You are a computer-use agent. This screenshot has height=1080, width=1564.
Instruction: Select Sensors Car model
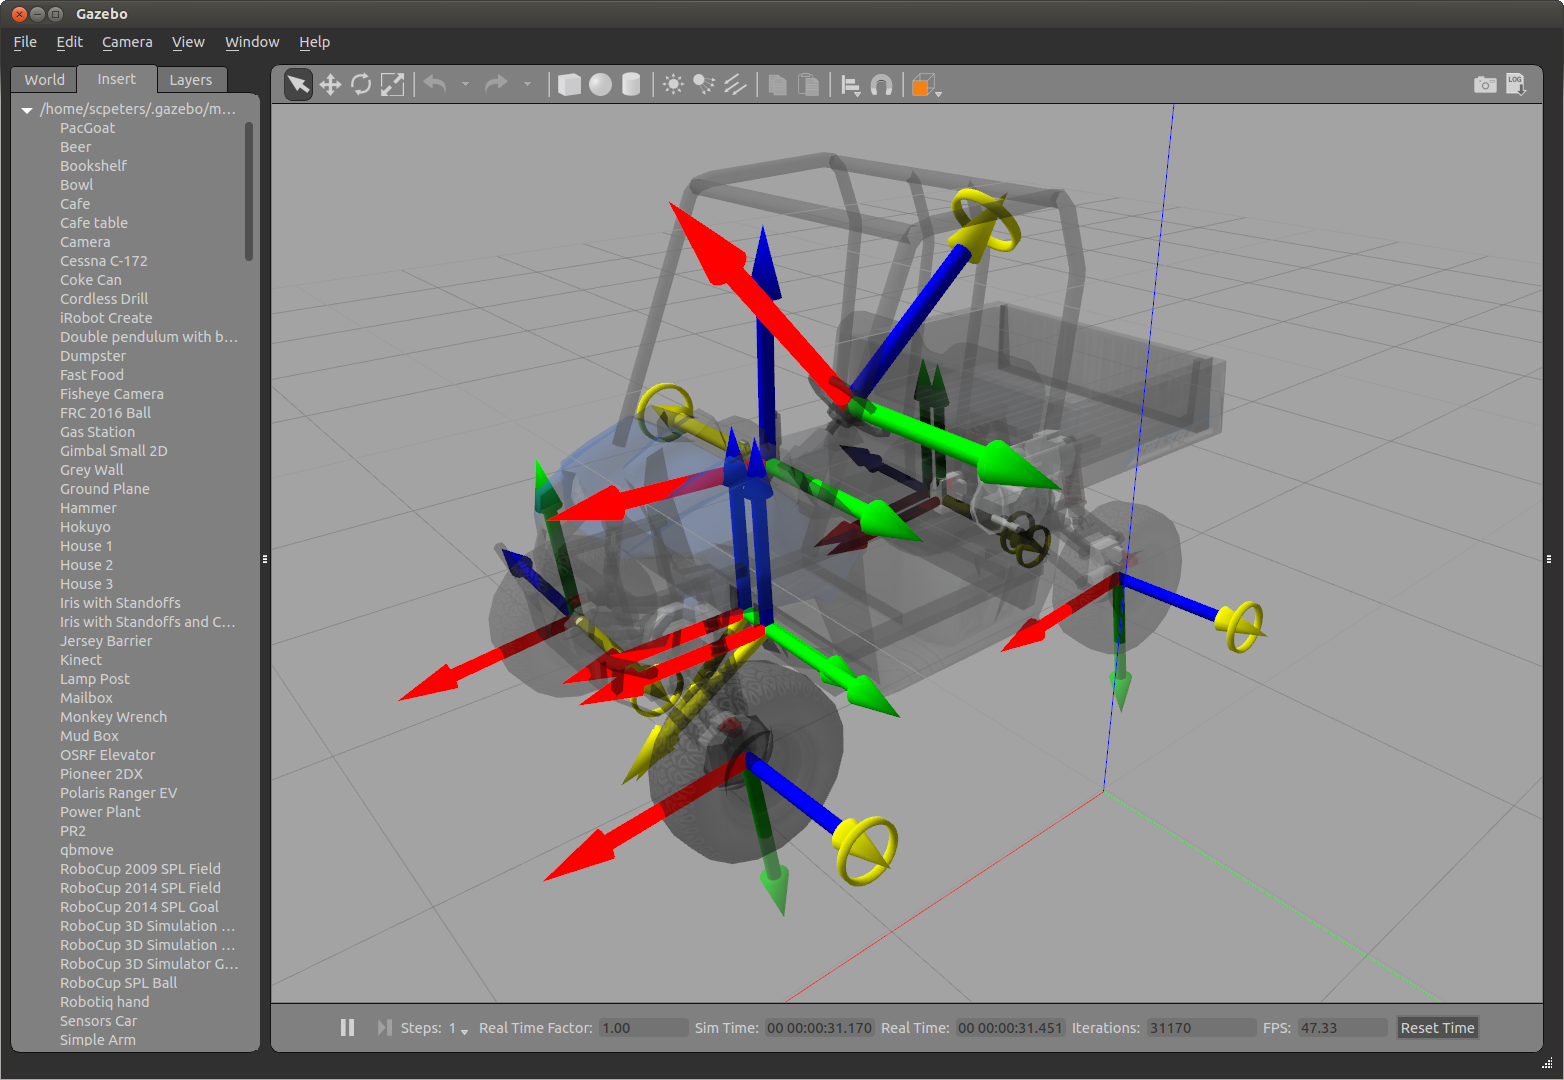click(98, 1021)
